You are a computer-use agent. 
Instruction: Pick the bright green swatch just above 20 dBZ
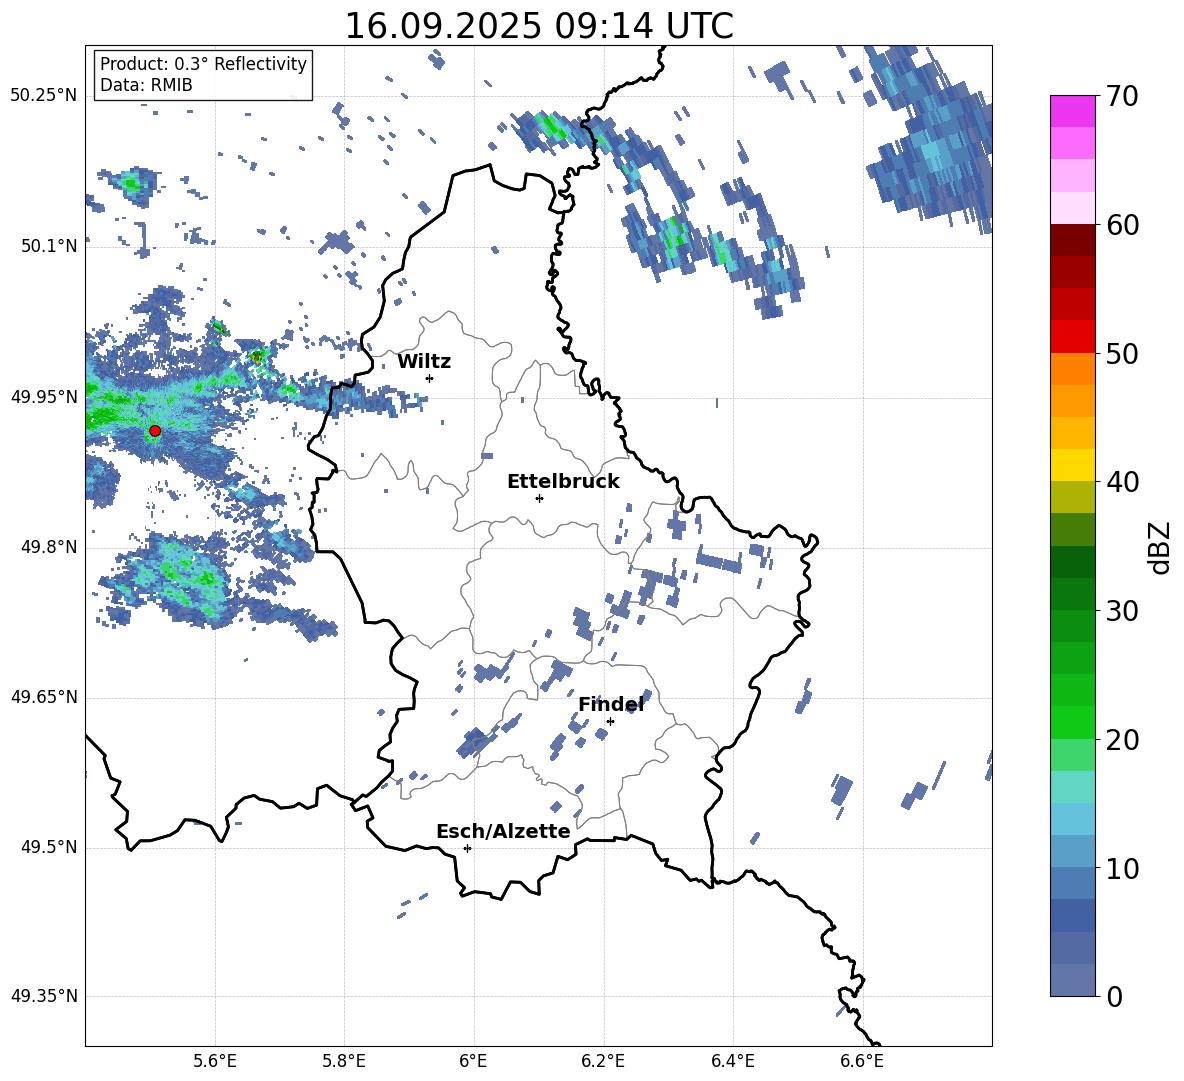pyautogui.click(x=1072, y=723)
